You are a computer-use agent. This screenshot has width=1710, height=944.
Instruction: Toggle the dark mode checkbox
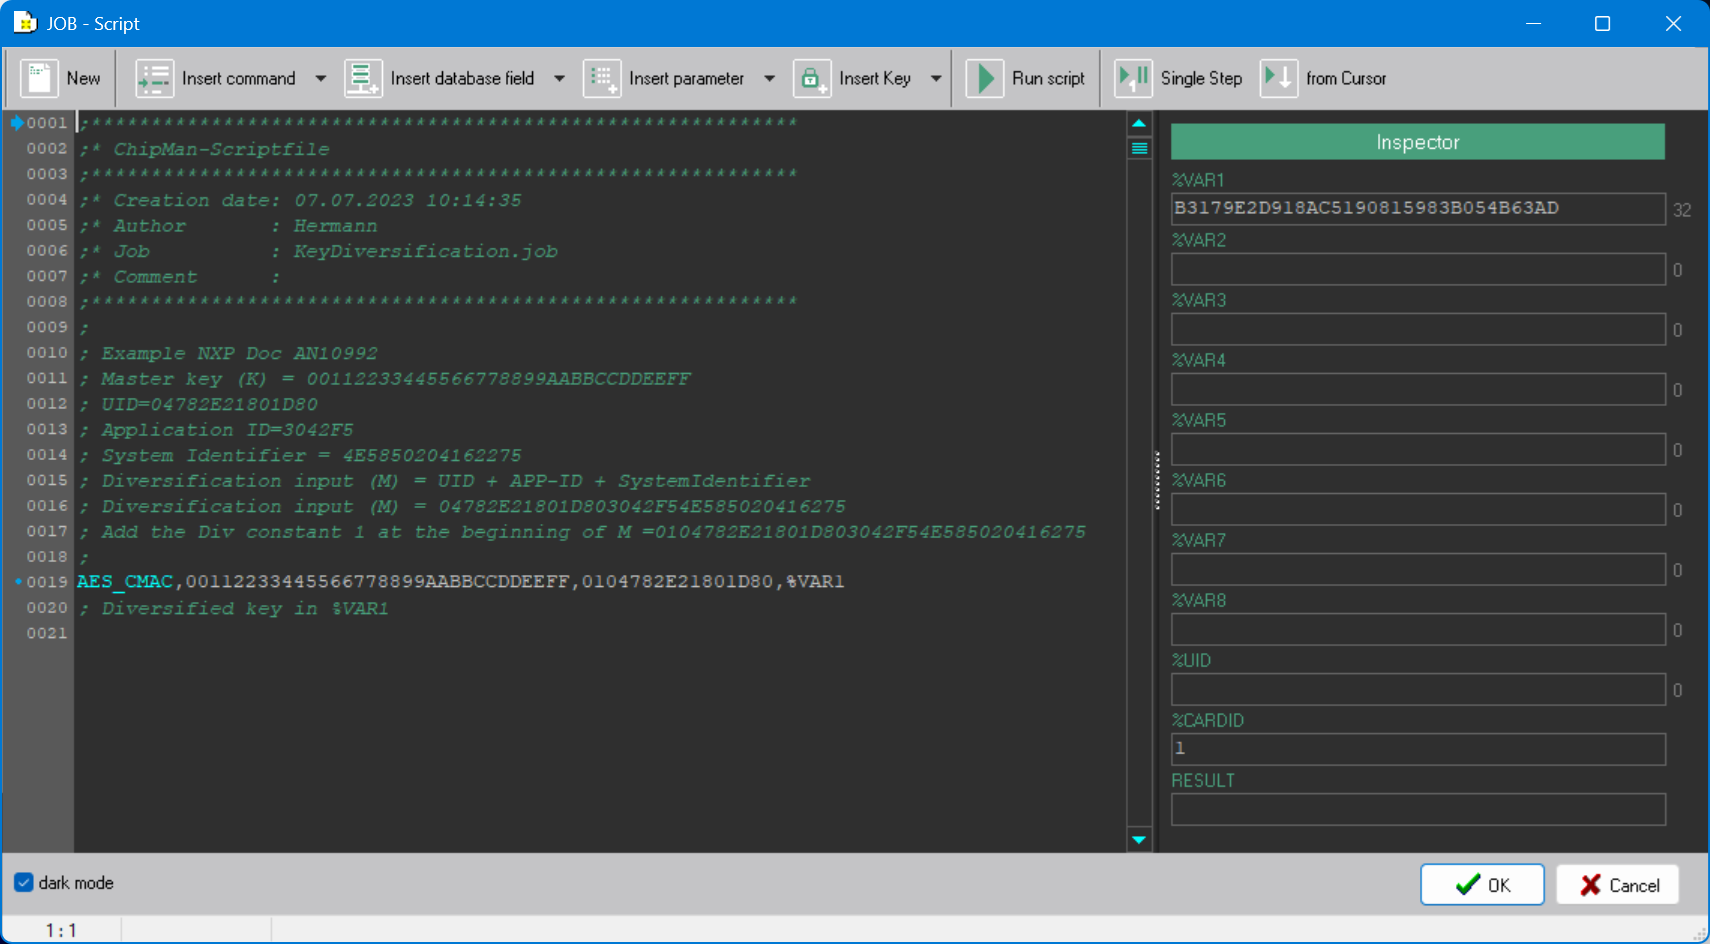tap(24, 883)
